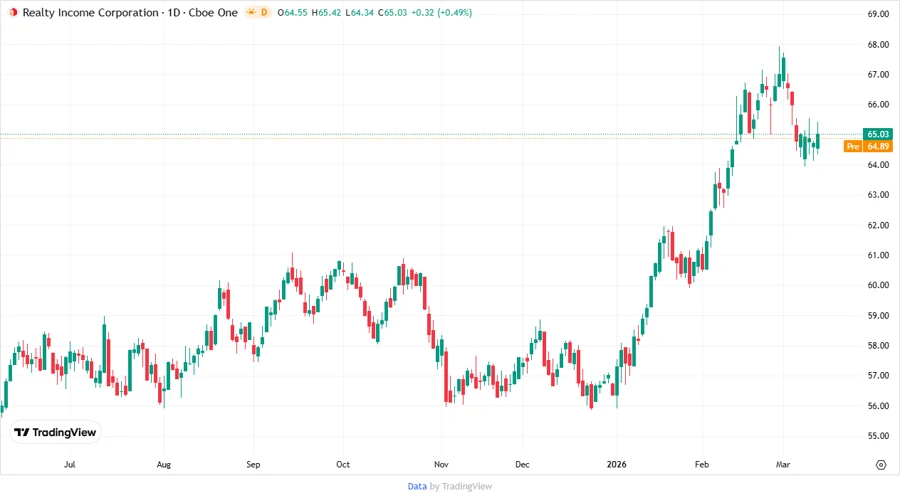Click the '57.00' price axis label
The image size is (900, 498).
(x=878, y=375)
